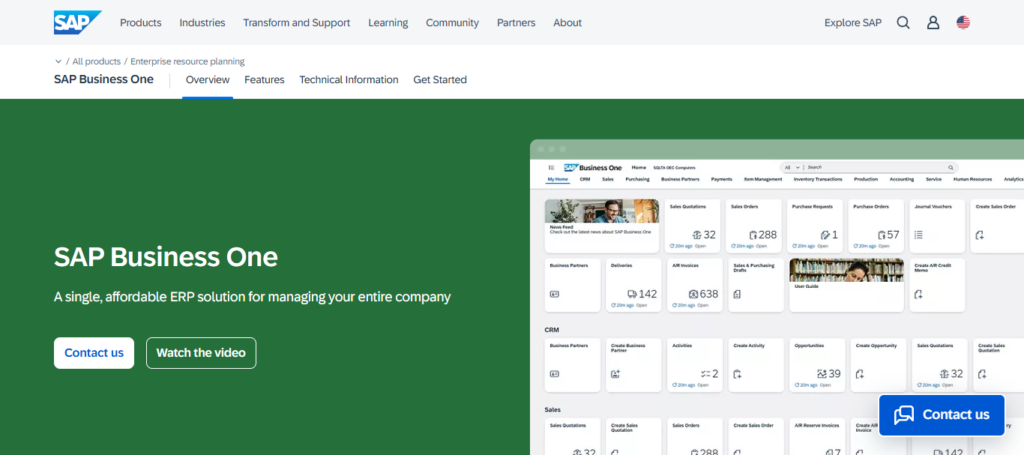Select the Human Resources tab in preview
Image resolution: width=1024 pixels, height=455 pixels.
click(972, 179)
